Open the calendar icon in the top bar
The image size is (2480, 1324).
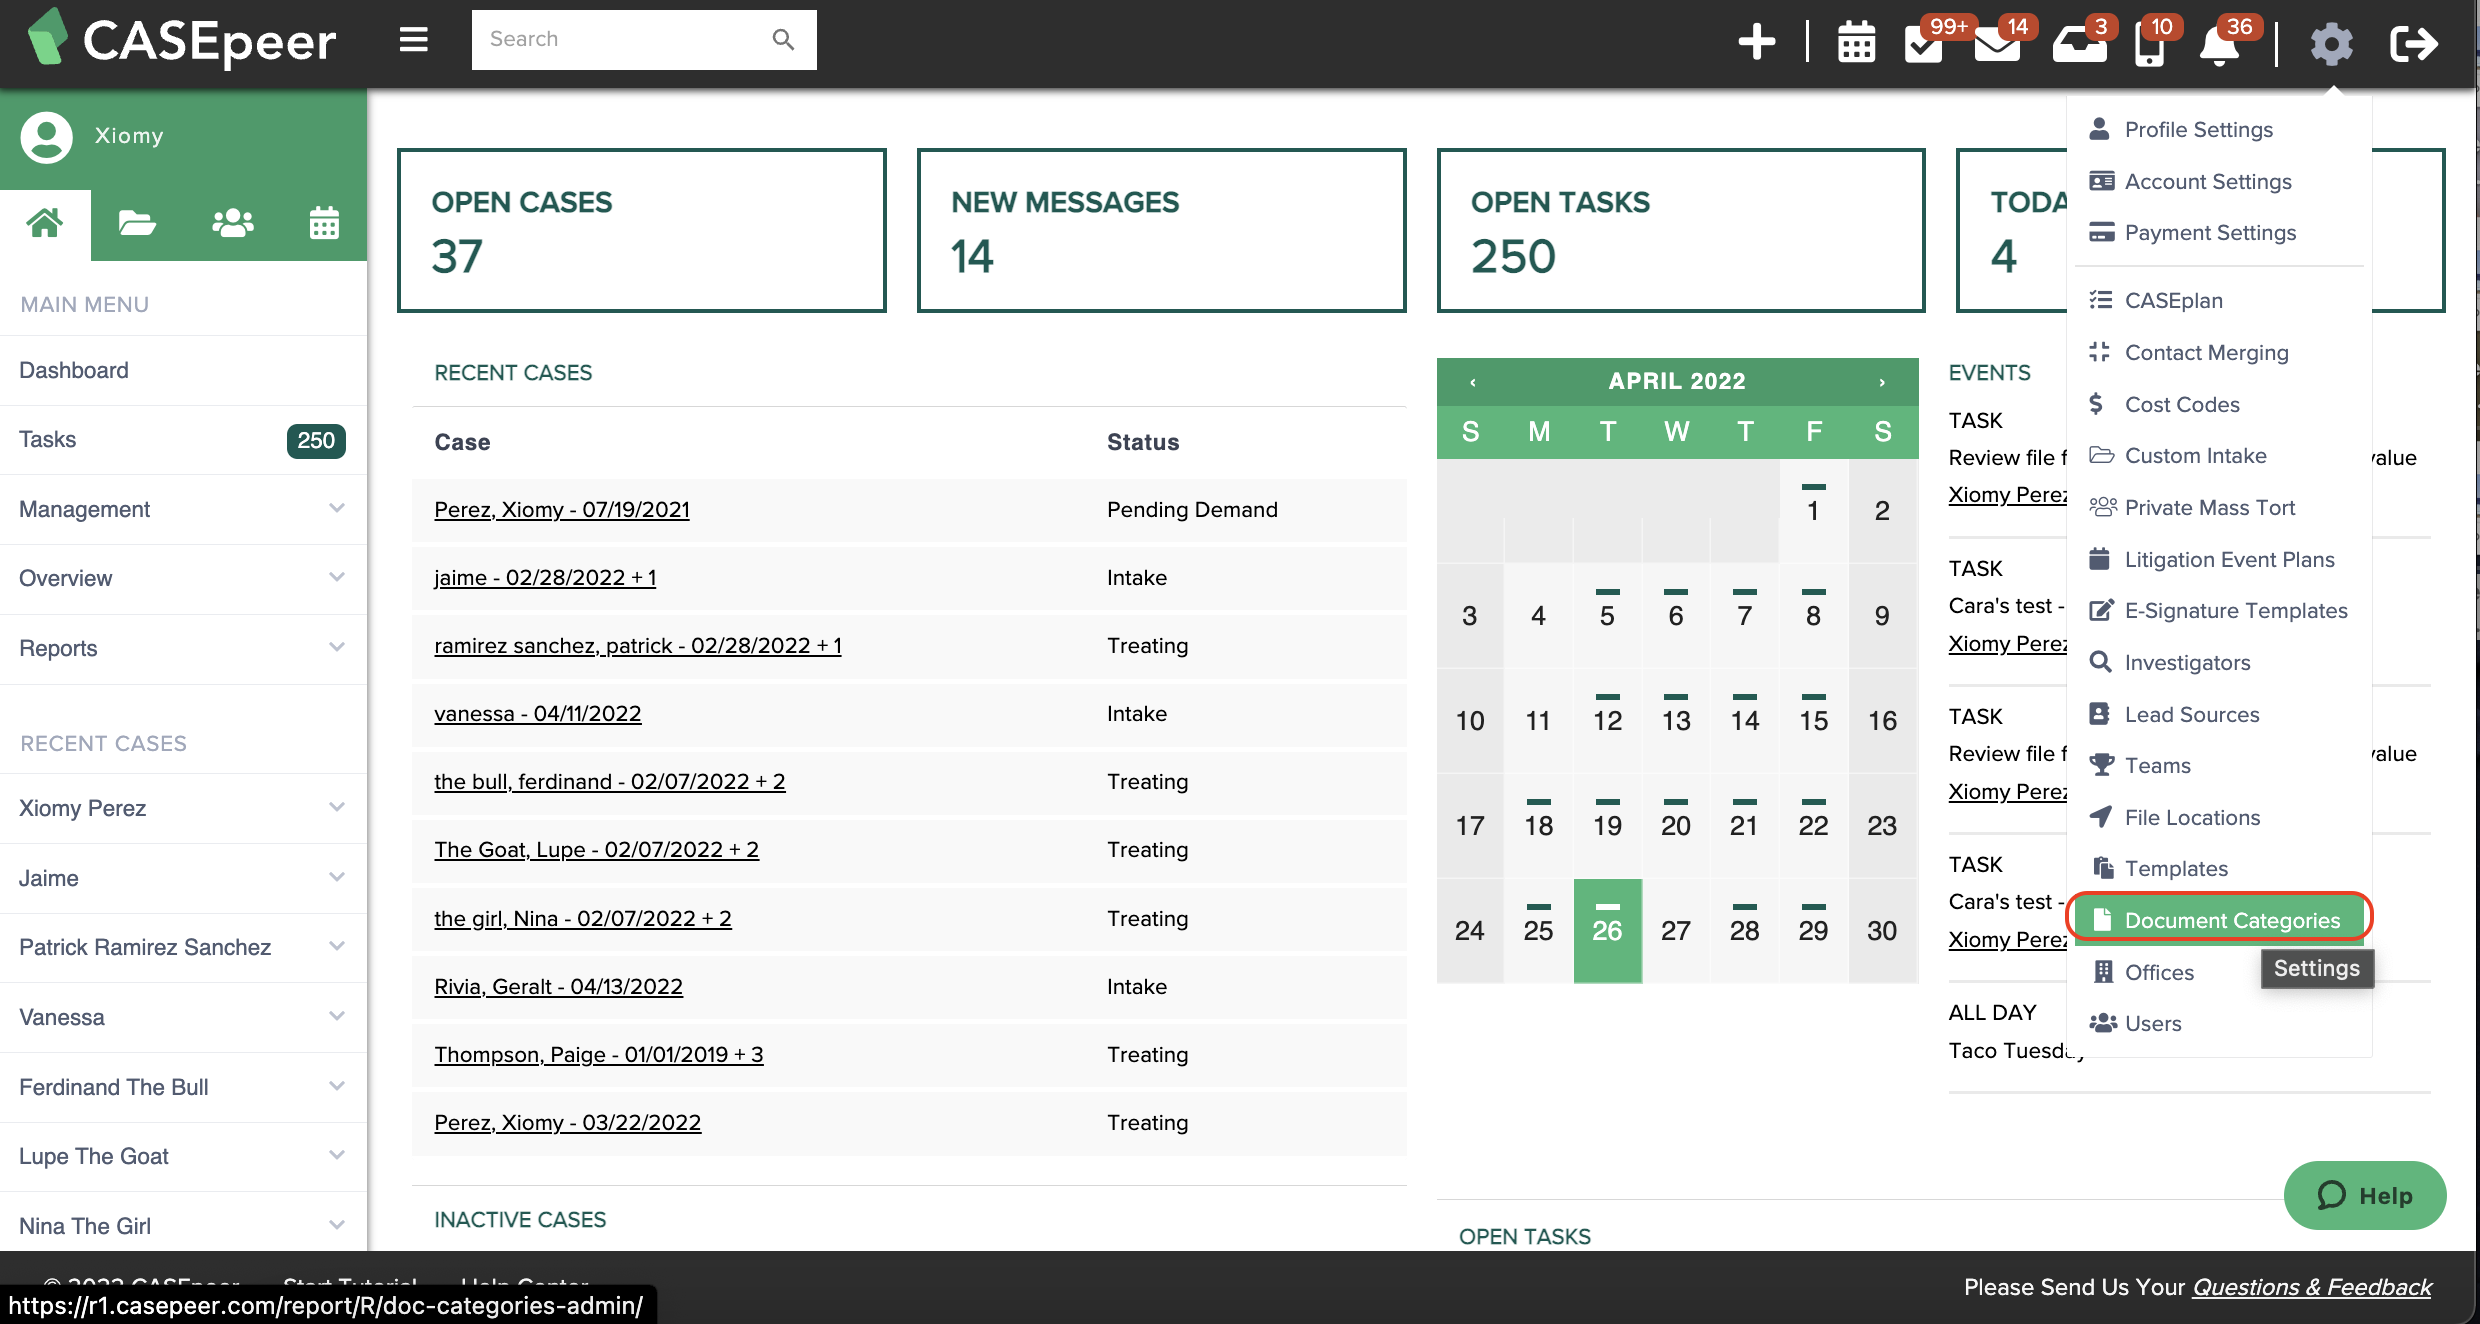(1856, 42)
